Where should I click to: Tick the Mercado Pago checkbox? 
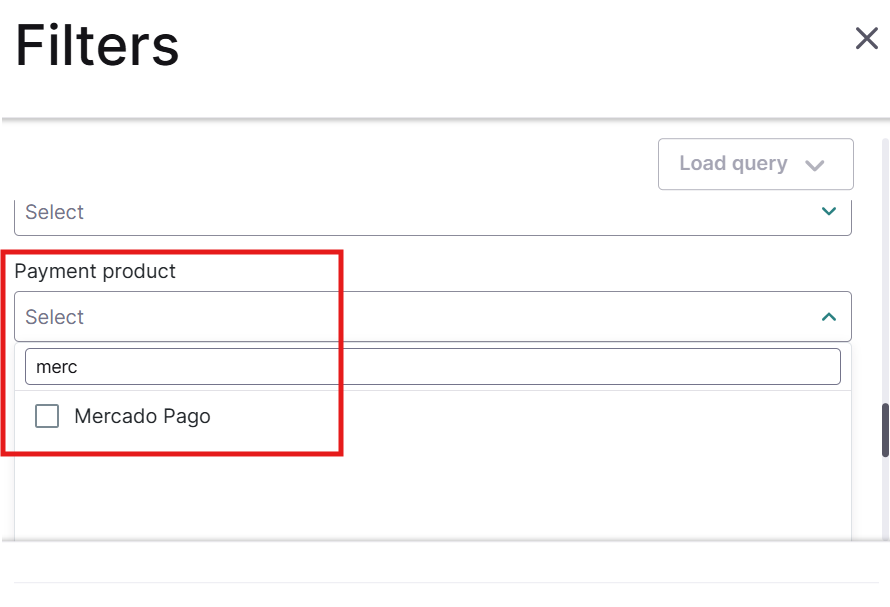[x=47, y=416]
